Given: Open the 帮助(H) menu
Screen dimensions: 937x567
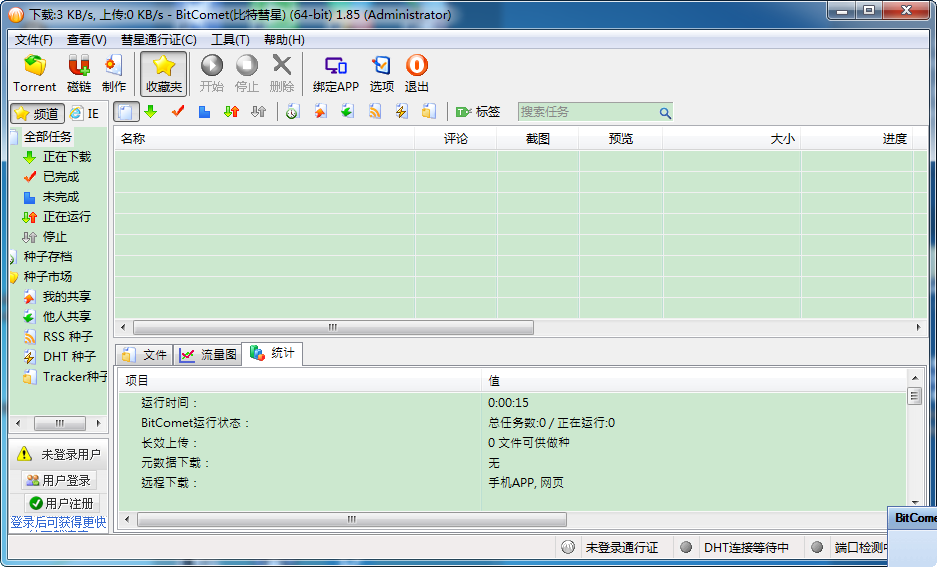Looking at the screenshot, I should [x=284, y=40].
